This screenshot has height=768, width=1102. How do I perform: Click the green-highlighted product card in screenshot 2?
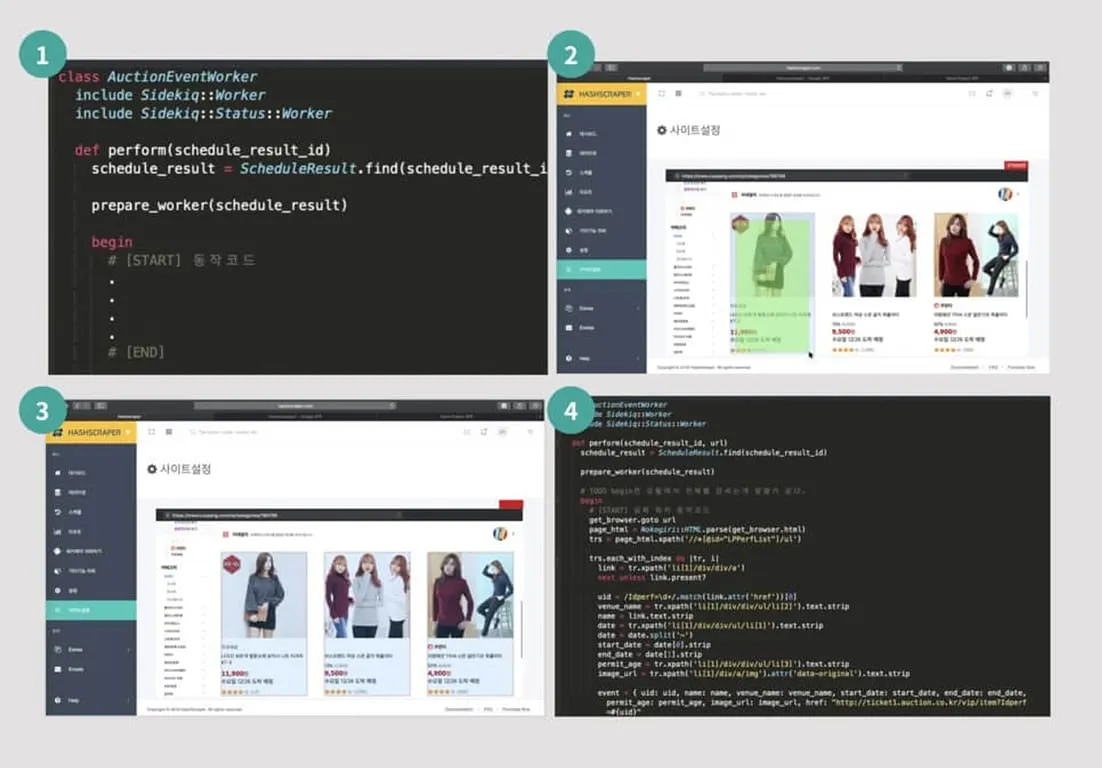click(772, 283)
